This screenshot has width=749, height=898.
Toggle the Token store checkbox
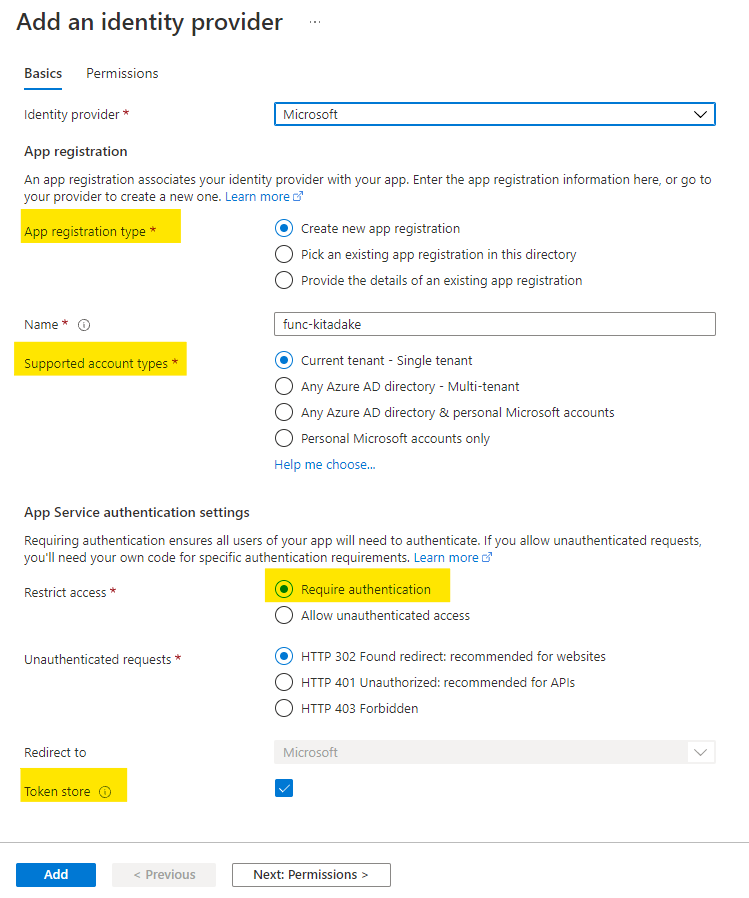[x=284, y=788]
